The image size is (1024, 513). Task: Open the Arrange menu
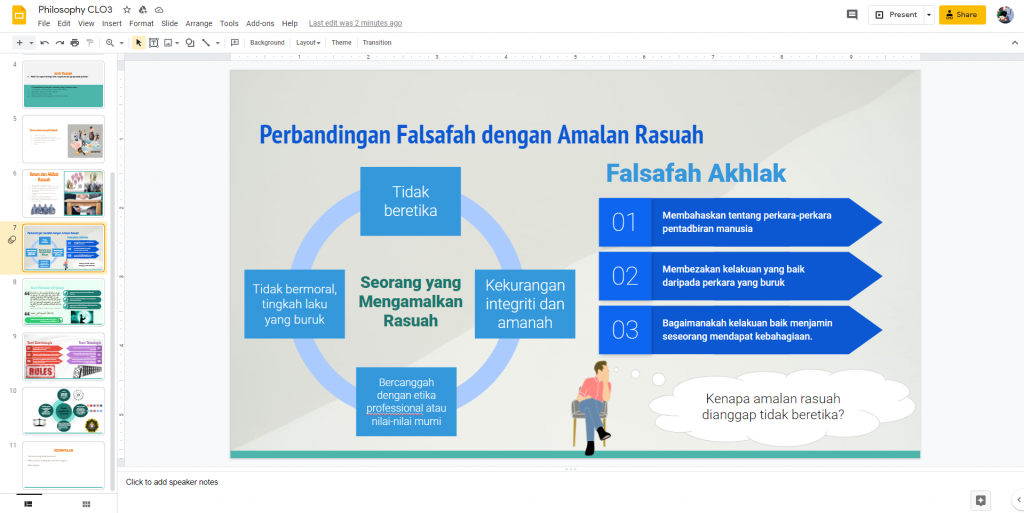pos(198,23)
